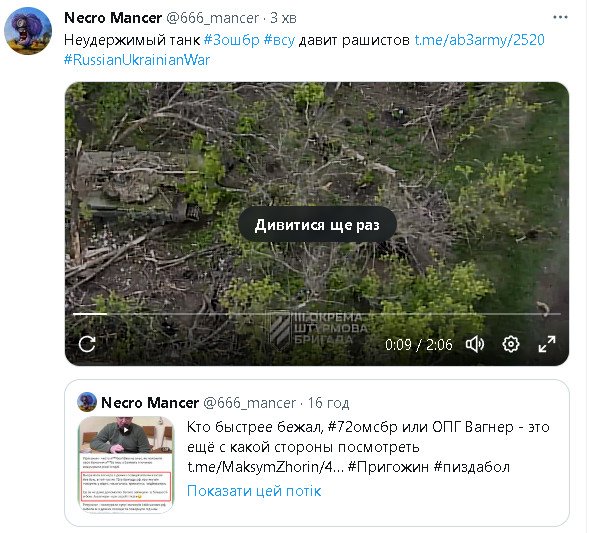
Task: Open the t.me/ab3army/2520 link
Action: pyautogui.click(x=480, y=40)
